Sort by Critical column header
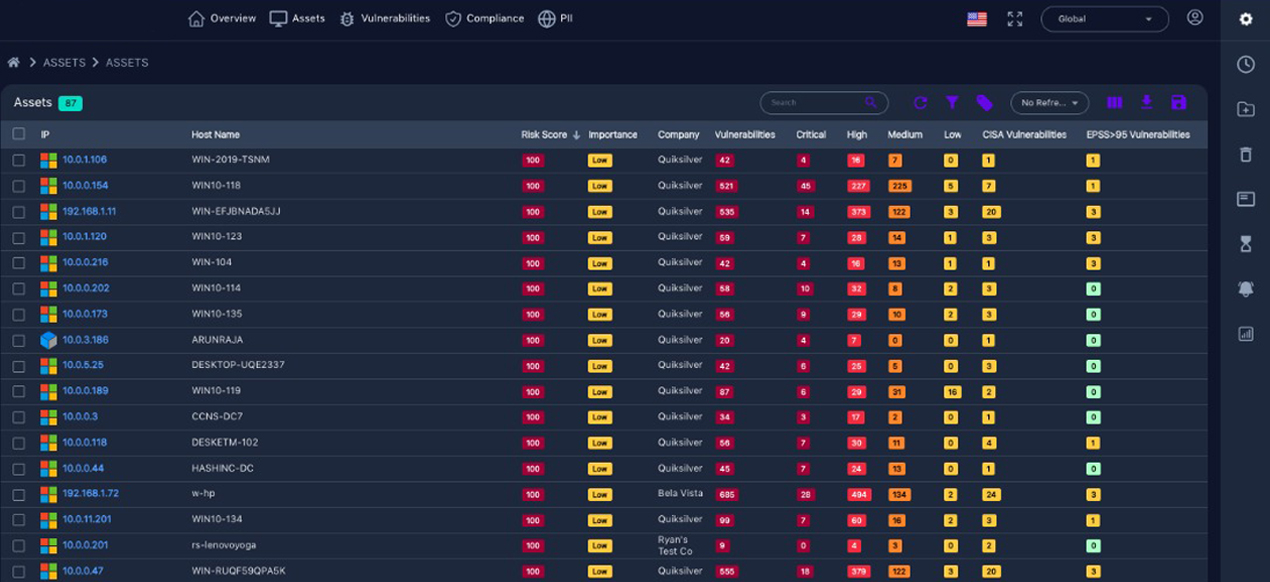Image resolution: width=1270 pixels, height=582 pixels. [x=811, y=135]
